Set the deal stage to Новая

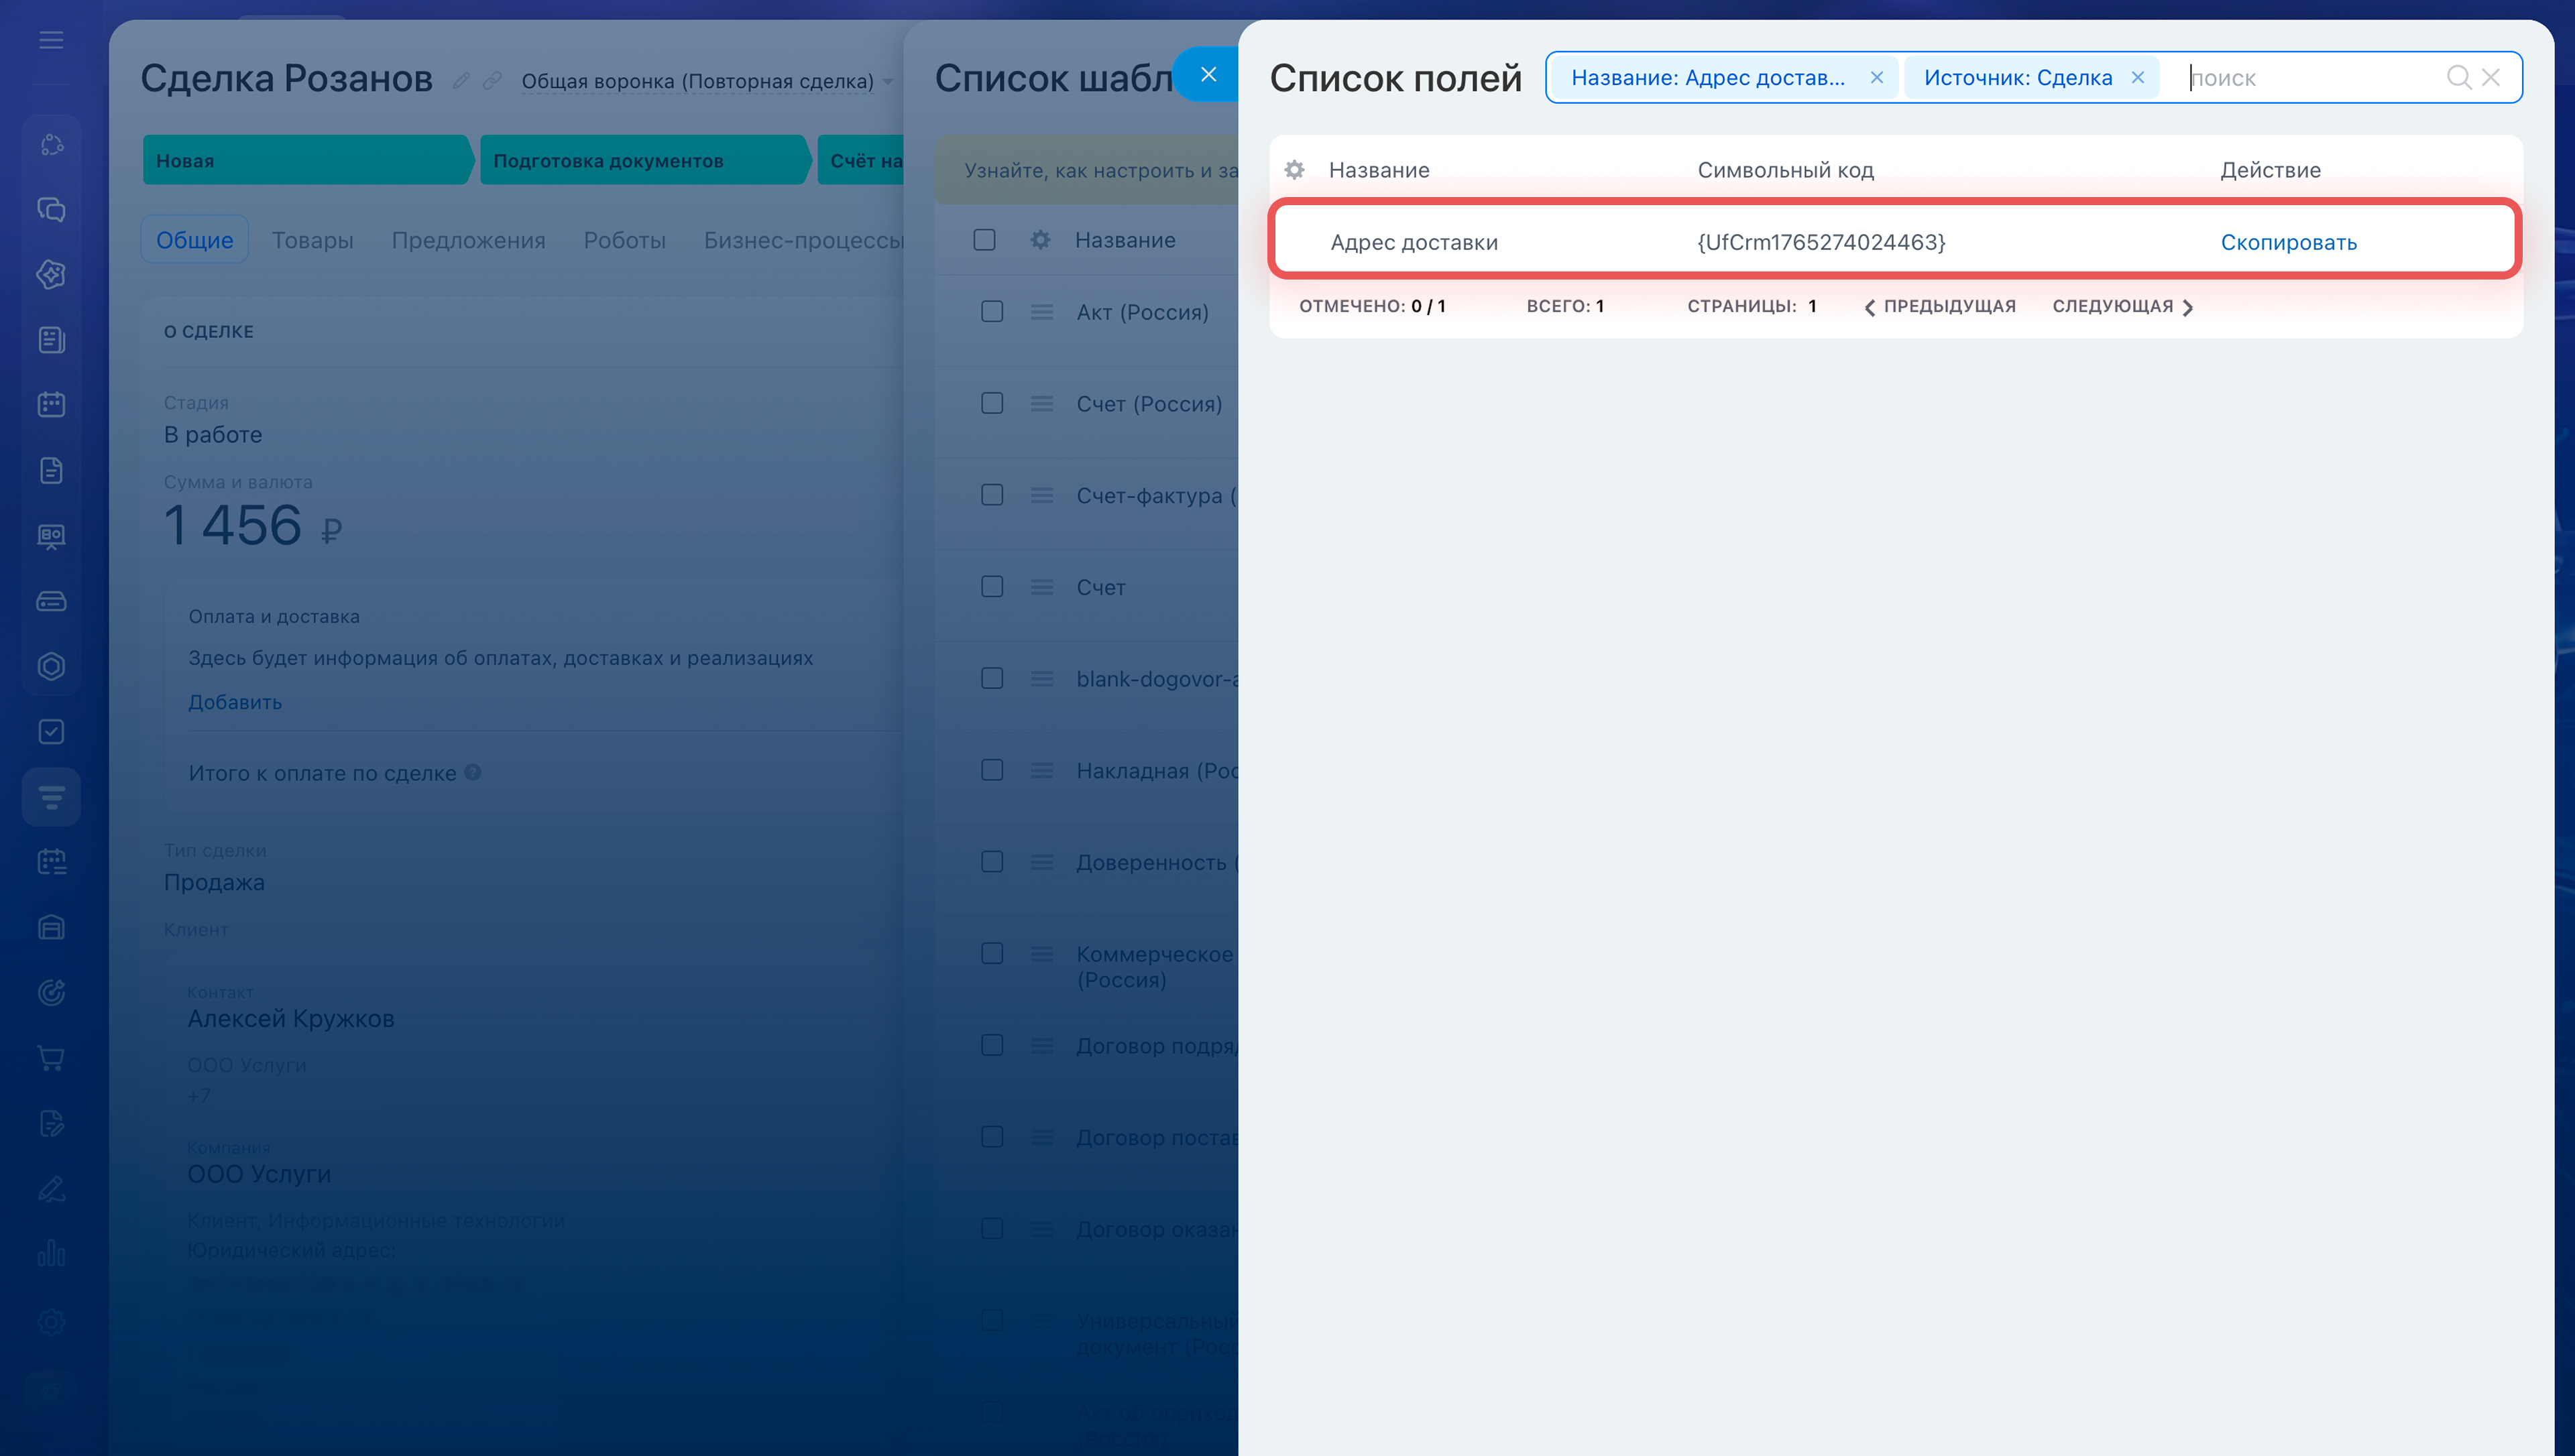pyautogui.click(x=308, y=160)
